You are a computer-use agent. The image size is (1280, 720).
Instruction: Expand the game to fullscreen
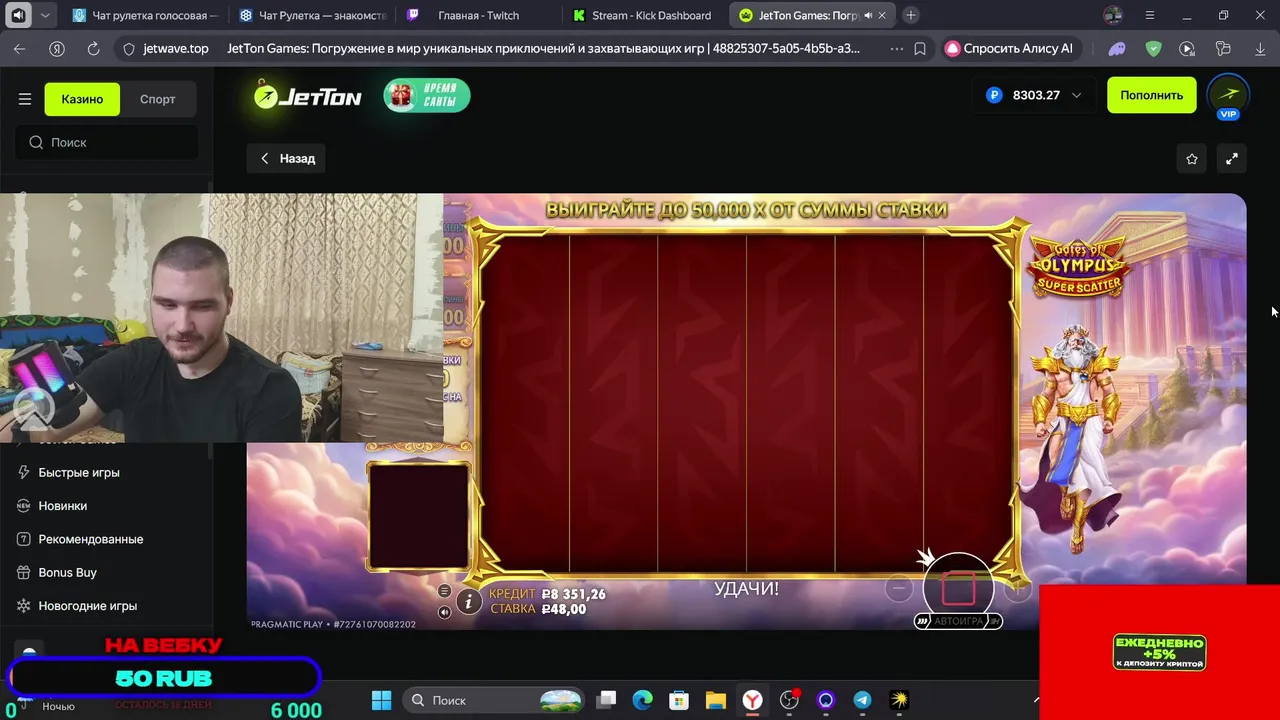coord(1232,158)
